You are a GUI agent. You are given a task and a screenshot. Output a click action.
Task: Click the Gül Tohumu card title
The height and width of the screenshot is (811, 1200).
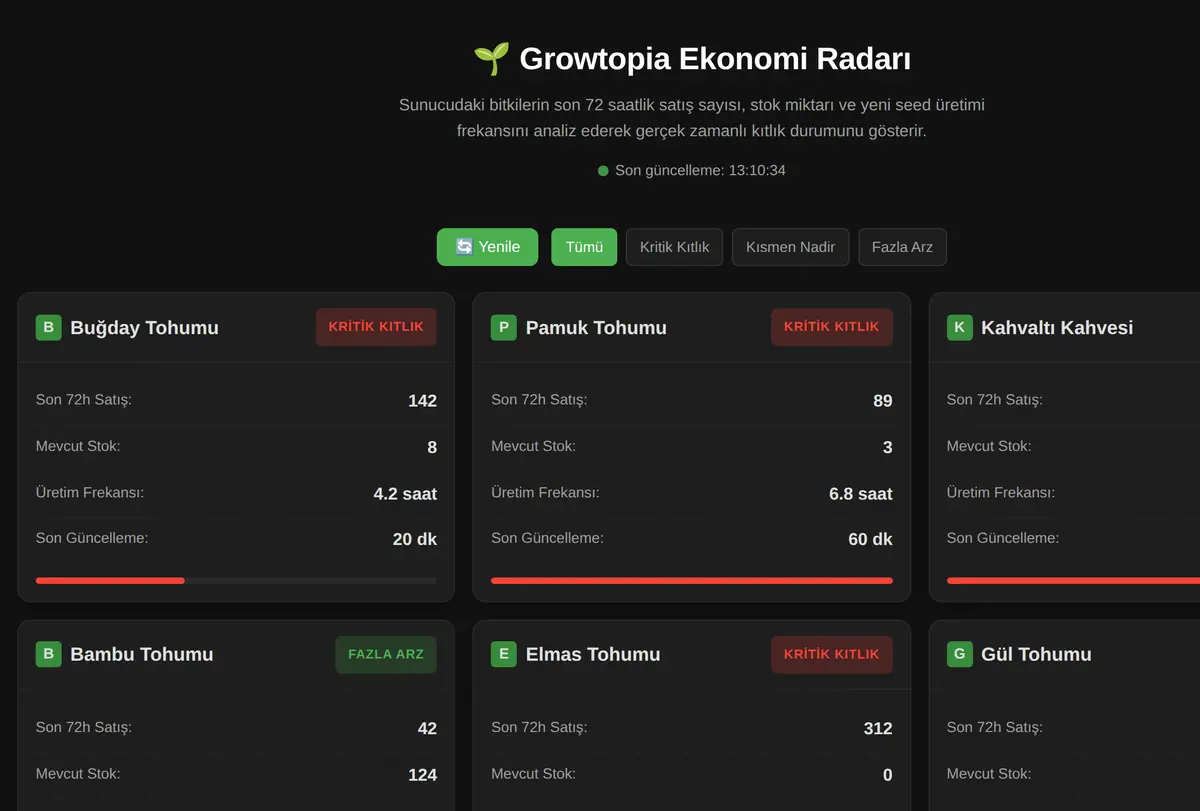point(1036,654)
